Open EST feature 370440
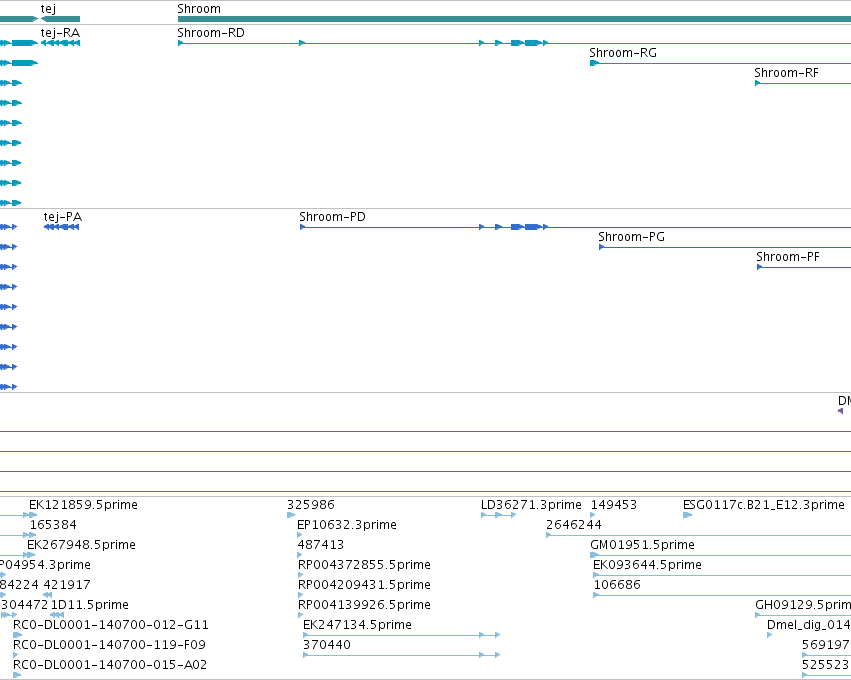The height and width of the screenshot is (680, 851). 327,645
